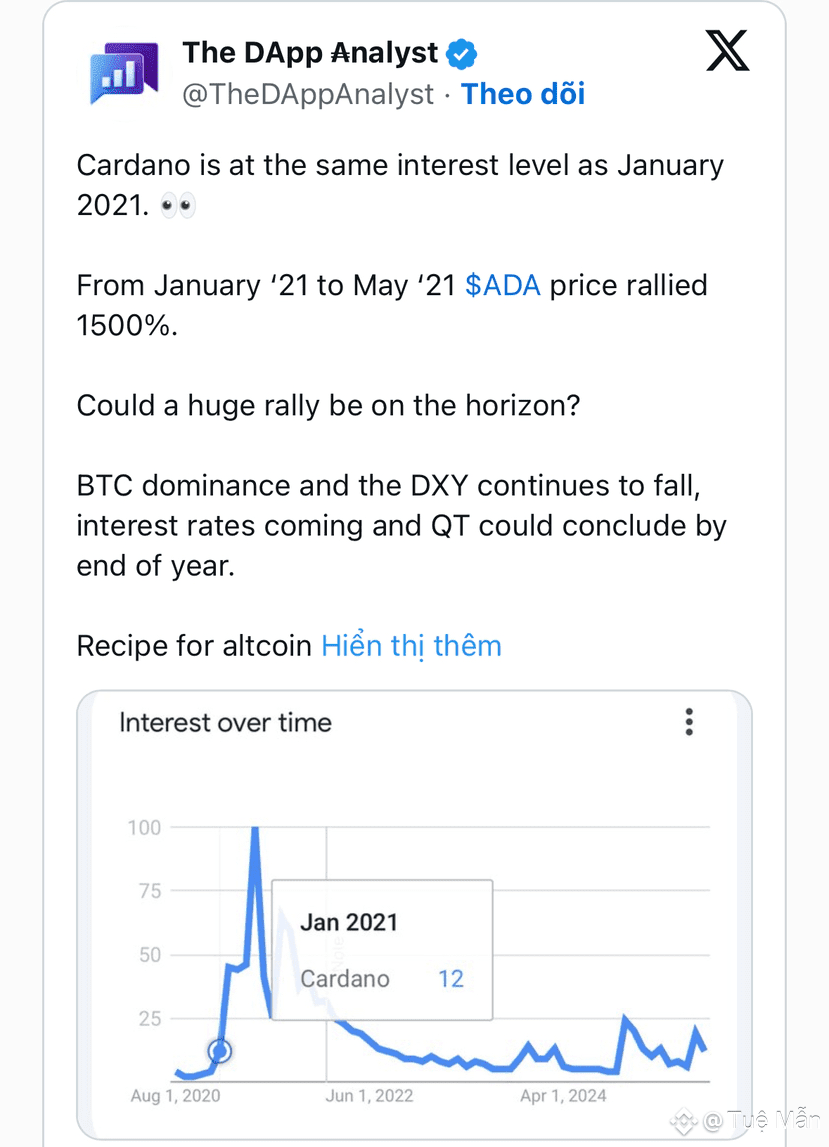Image resolution: width=829 pixels, height=1147 pixels.
Task: Click the Aug 1, 2020 axis label
Action: pos(175,1095)
